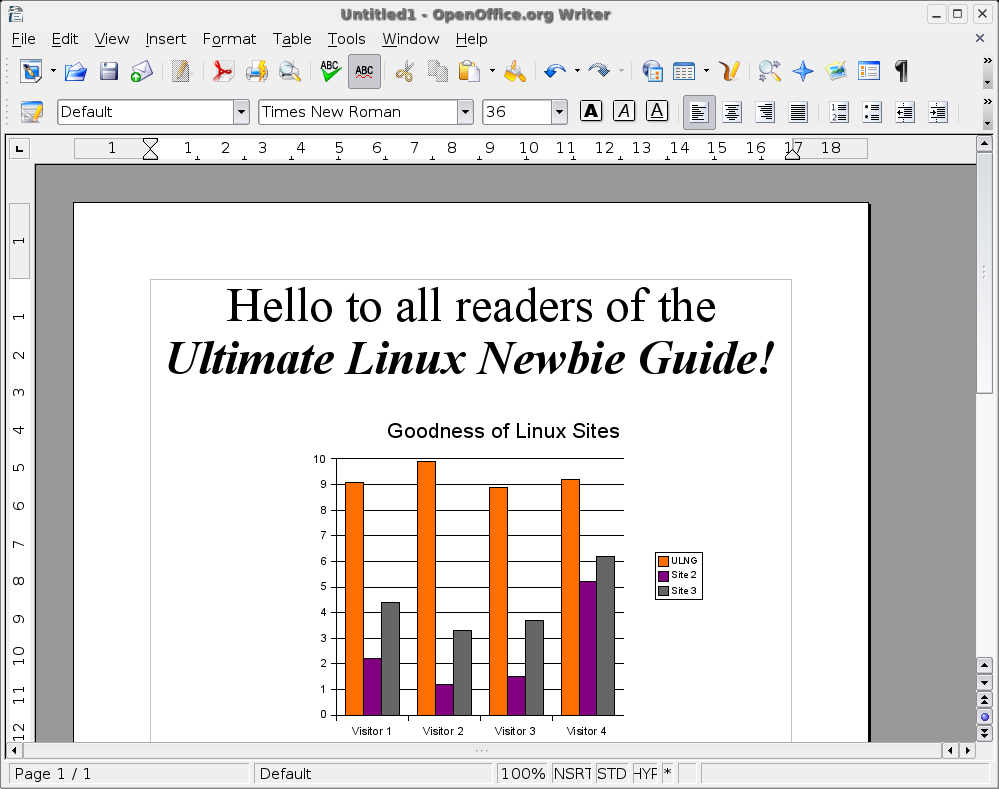This screenshot has height=789, width=999.
Task: Click the 100% zoom status field
Action: (522, 773)
